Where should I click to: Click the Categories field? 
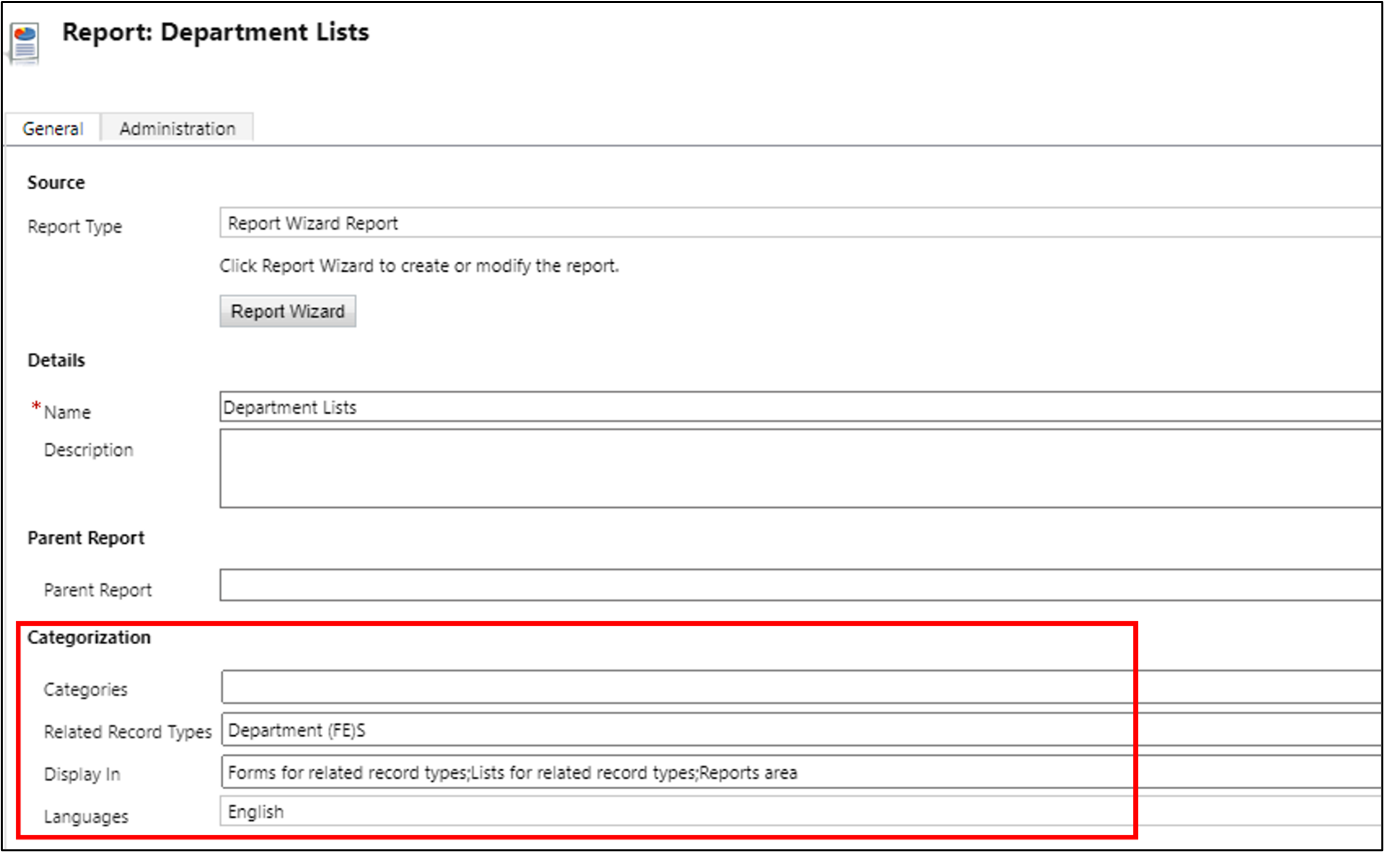(x=801, y=687)
